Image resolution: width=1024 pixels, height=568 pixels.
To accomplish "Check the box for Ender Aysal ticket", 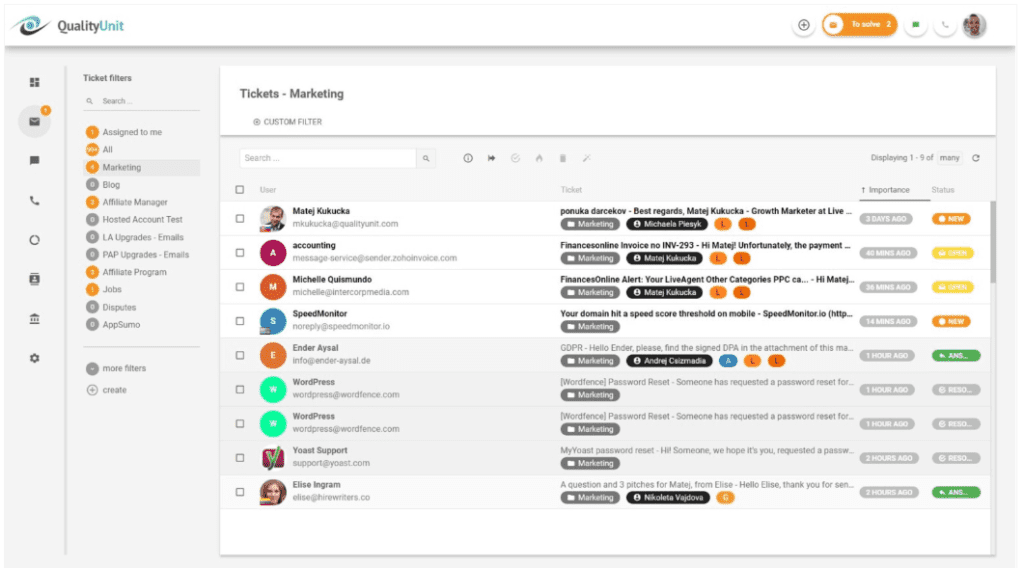I will click(240, 355).
